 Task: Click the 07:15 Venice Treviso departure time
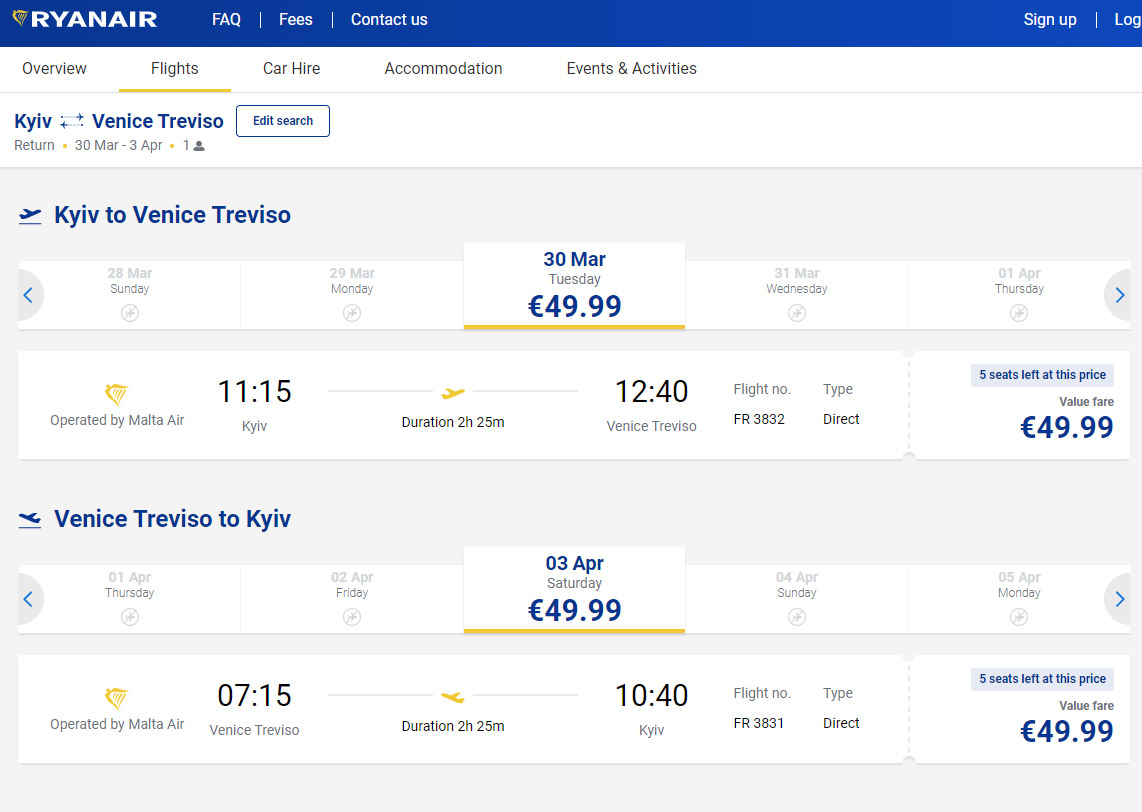[254, 695]
